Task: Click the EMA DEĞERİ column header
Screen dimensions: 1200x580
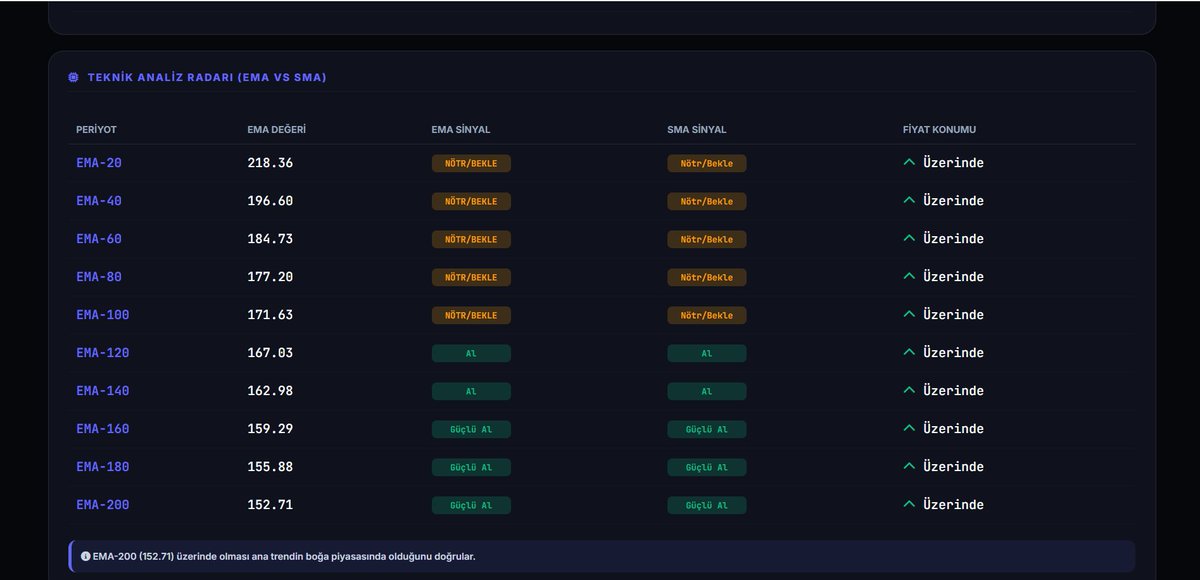Action: coord(277,130)
